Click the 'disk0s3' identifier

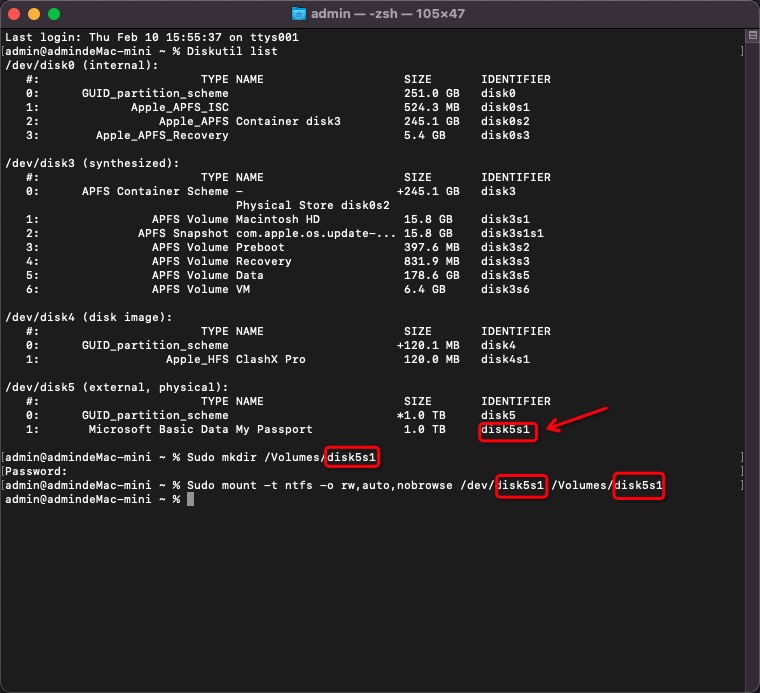point(505,135)
